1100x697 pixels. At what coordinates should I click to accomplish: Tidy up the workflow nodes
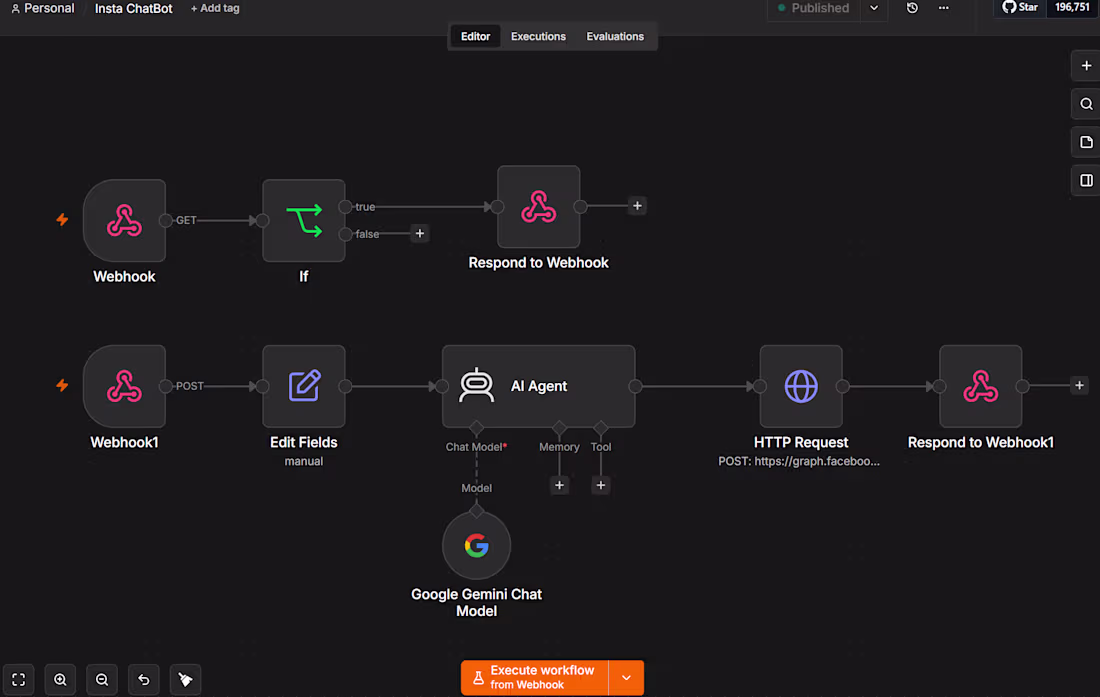click(x=185, y=679)
